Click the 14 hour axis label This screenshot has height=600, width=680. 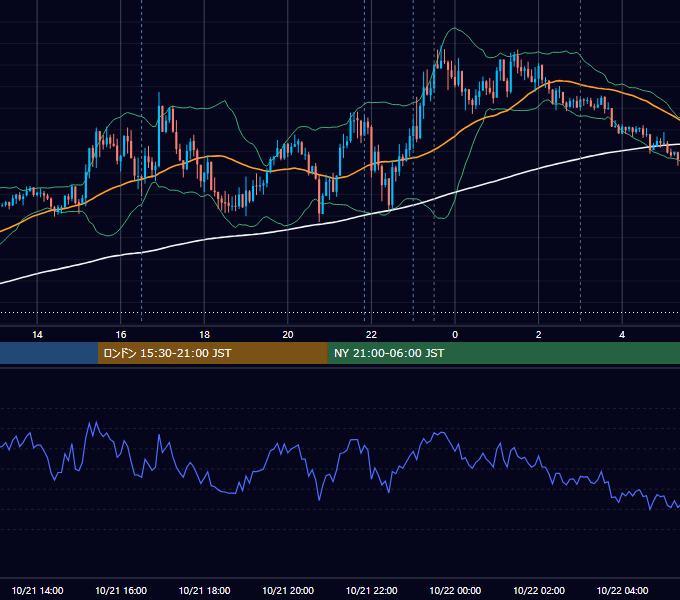pos(37,335)
